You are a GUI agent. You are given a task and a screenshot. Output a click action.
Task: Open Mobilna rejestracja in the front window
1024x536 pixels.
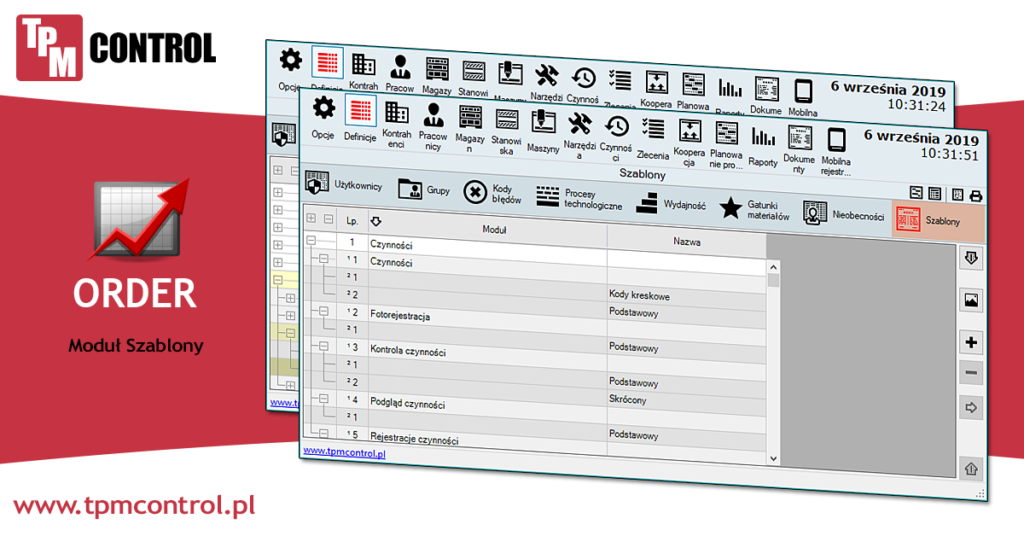click(836, 152)
